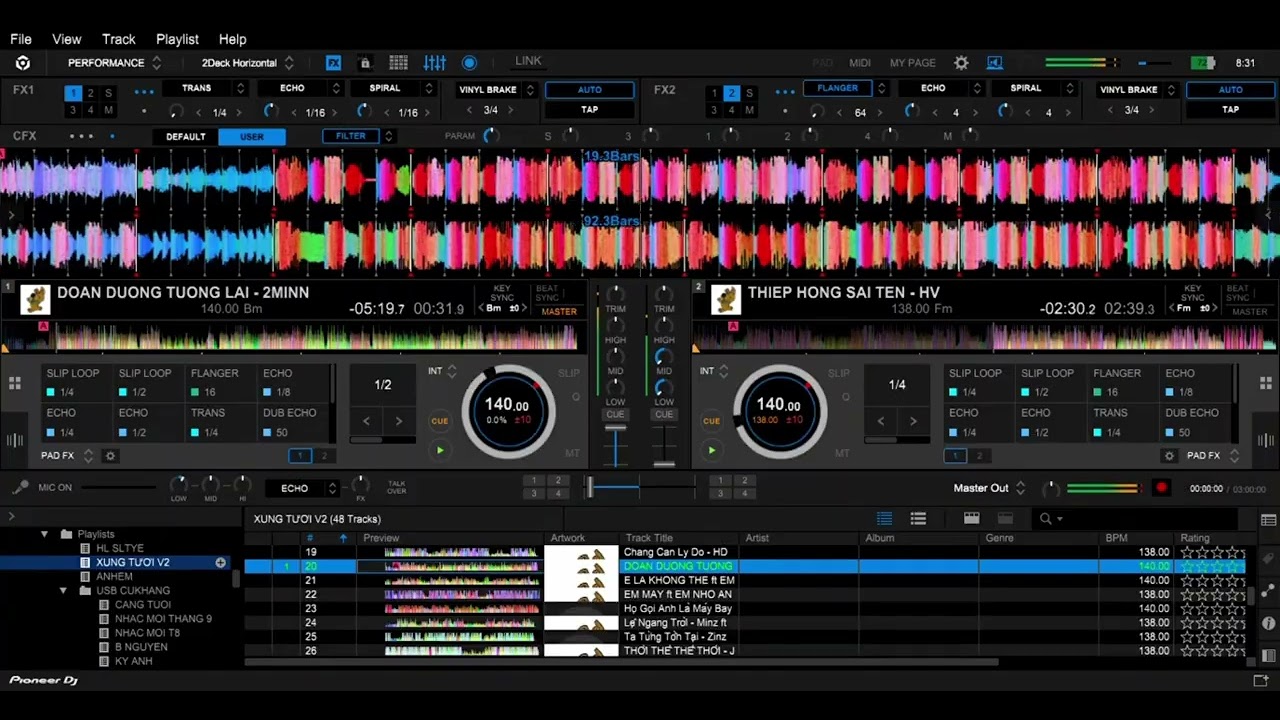
Task: Click the MIDI button
Action: tap(860, 63)
